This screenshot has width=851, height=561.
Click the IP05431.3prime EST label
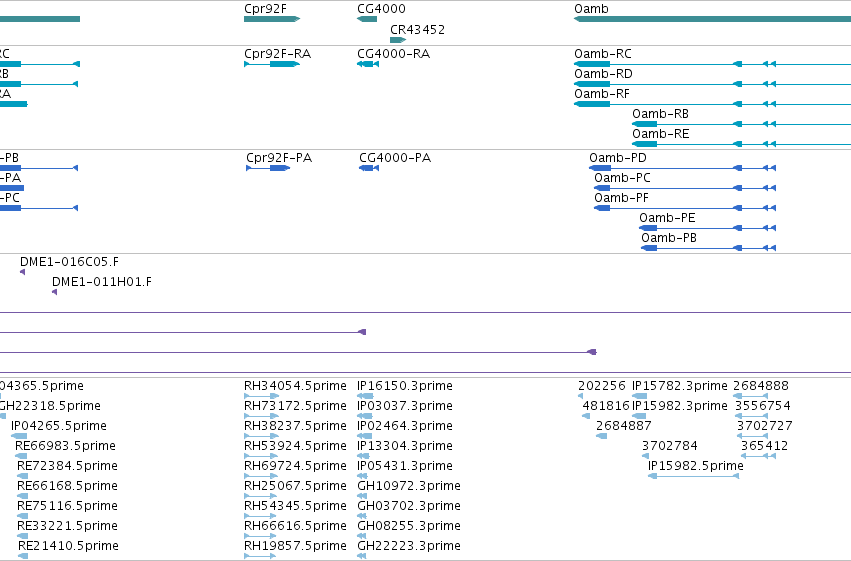pos(405,466)
